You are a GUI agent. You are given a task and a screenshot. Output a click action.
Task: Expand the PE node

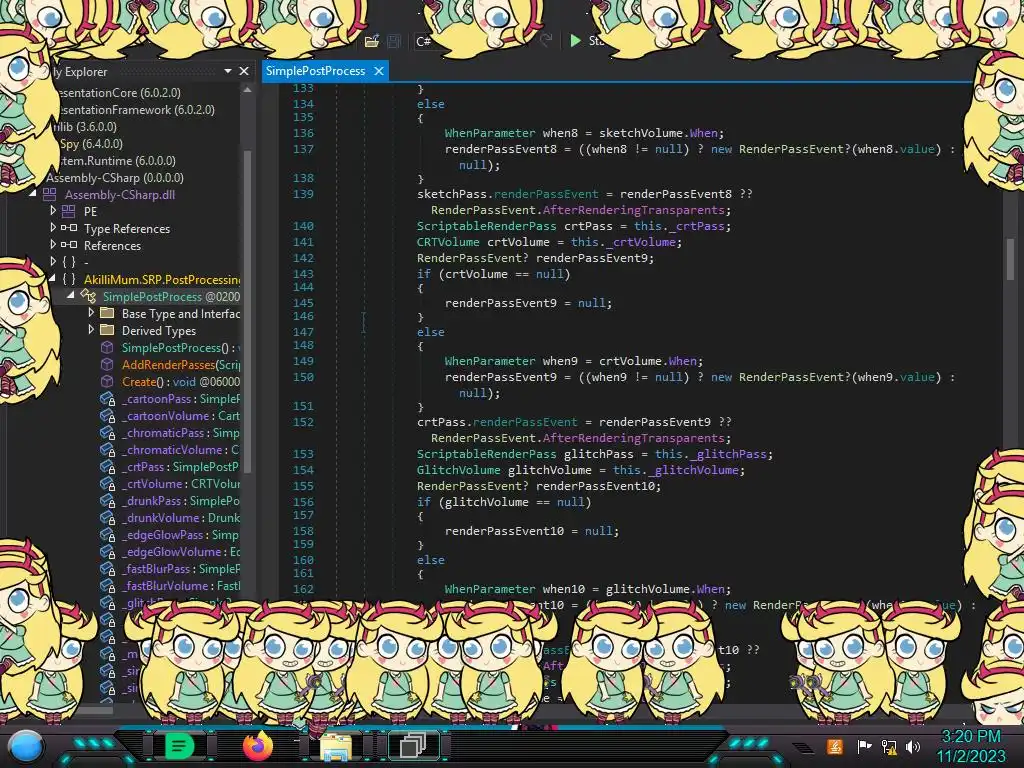click(53, 210)
